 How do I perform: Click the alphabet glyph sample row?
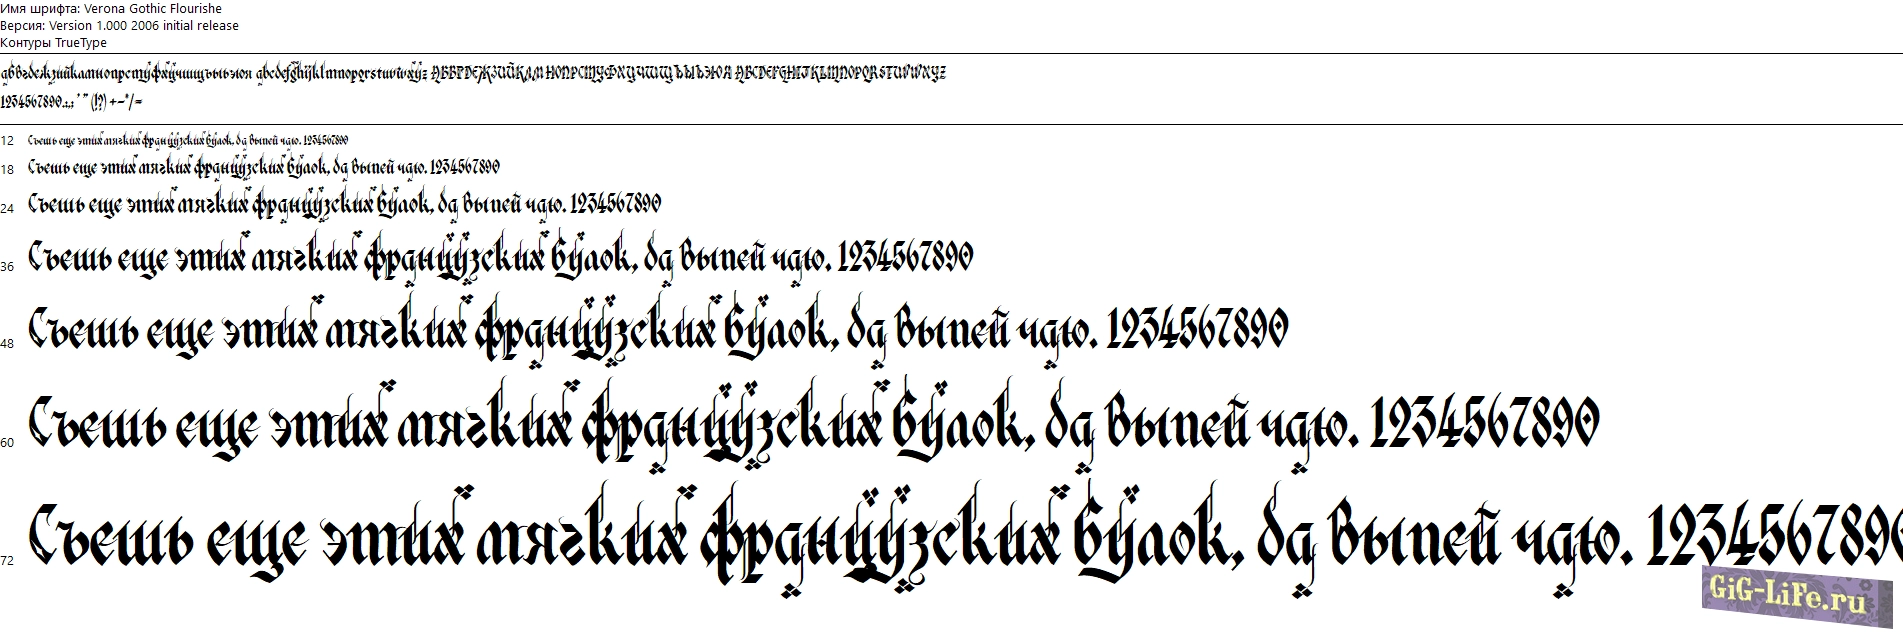pyautogui.click(x=472, y=74)
